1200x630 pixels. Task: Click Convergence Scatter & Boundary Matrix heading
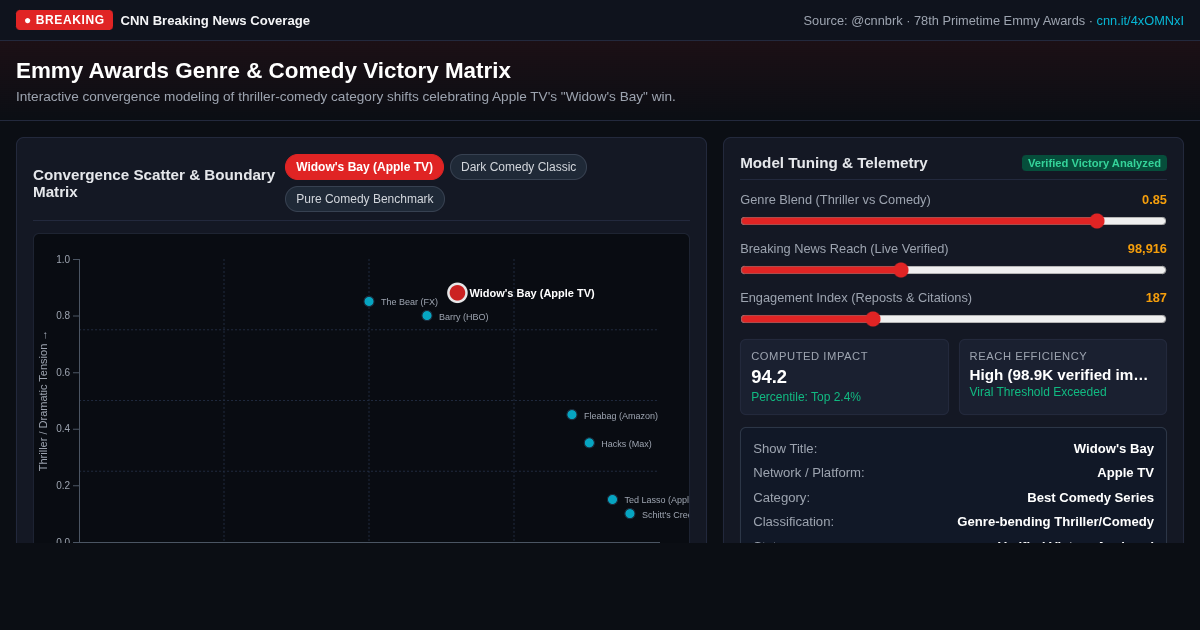tap(154, 183)
